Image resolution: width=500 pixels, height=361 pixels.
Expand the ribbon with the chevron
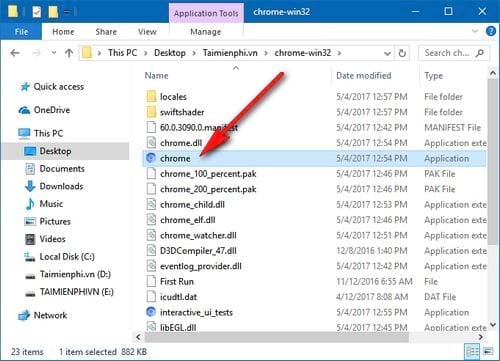click(475, 31)
